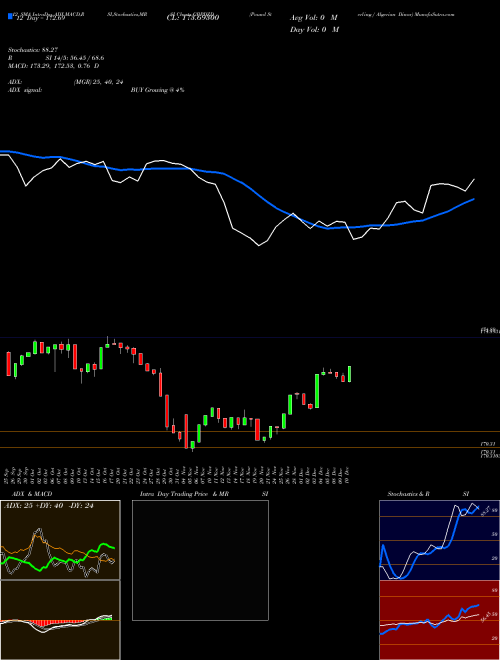500x660 pixels.
Task: Click the "Intra Day Trading Price & MRSI" heading
Action: pyautogui.click(x=204, y=494)
